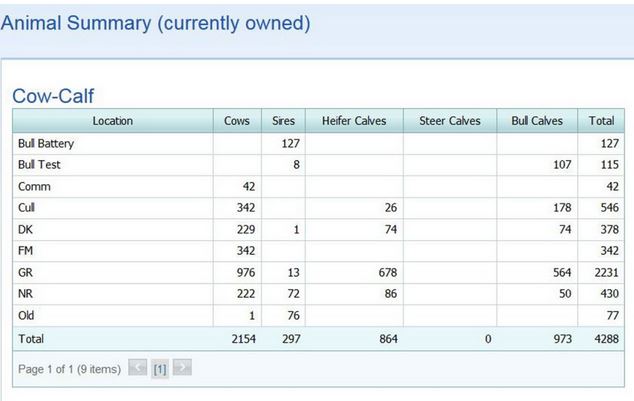Viewport: 634px width, 401px height.
Task: Sort by the Total column header
Action: coord(601,121)
